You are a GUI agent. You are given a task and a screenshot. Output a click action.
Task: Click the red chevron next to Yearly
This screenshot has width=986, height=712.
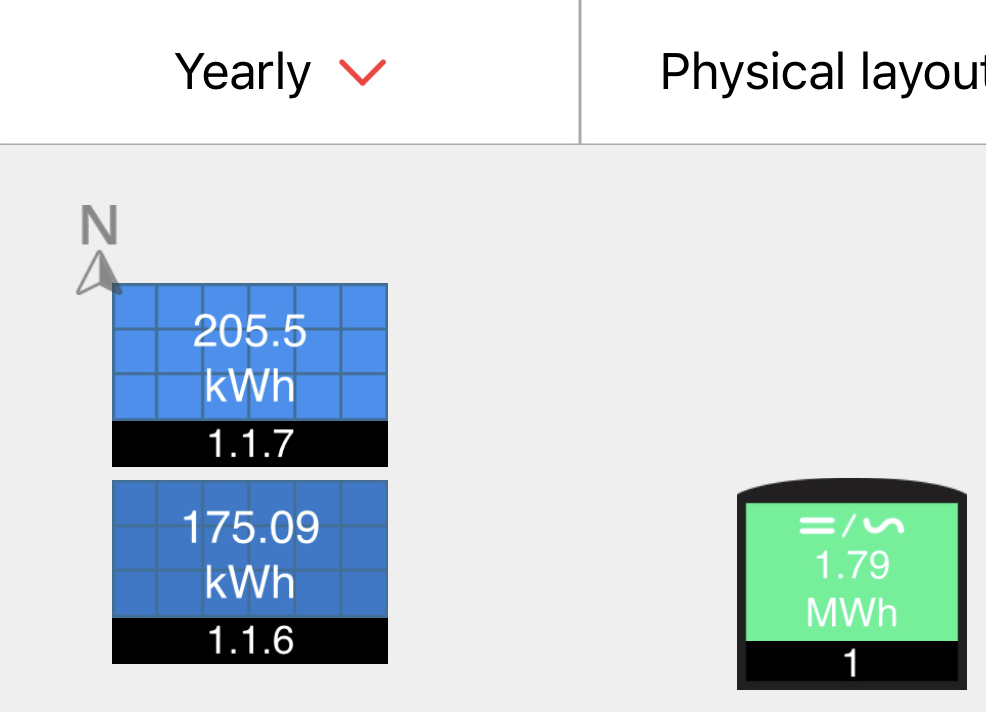[x=362, y=72]
